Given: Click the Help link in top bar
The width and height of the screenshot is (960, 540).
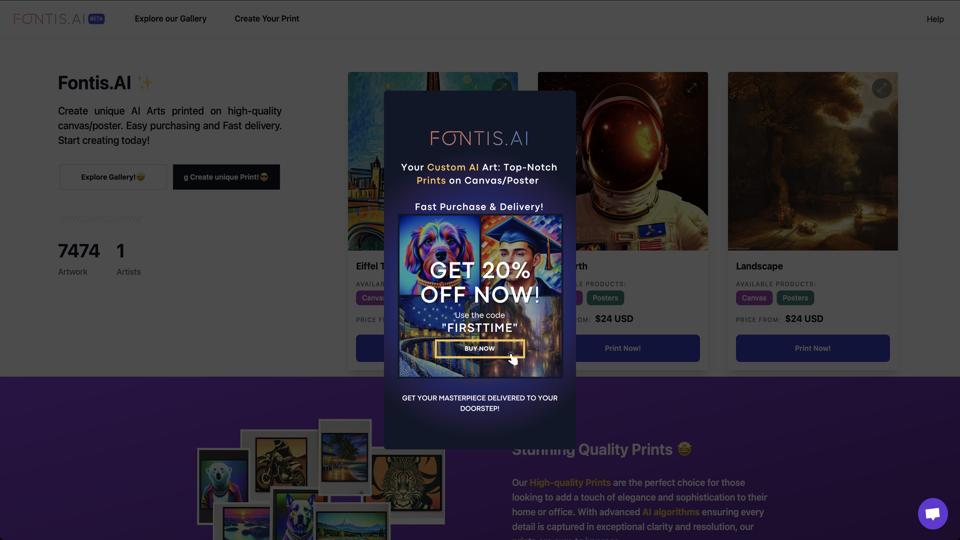Looking at the screenshot, I should [934, 19].
